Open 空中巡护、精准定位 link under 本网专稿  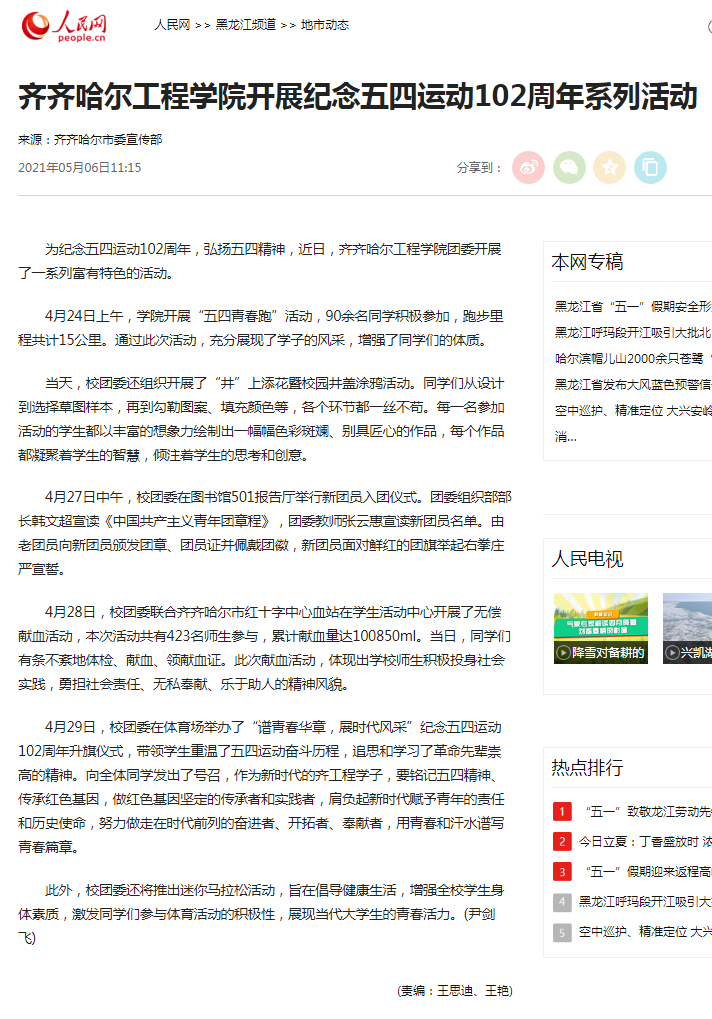click(633, 410)
